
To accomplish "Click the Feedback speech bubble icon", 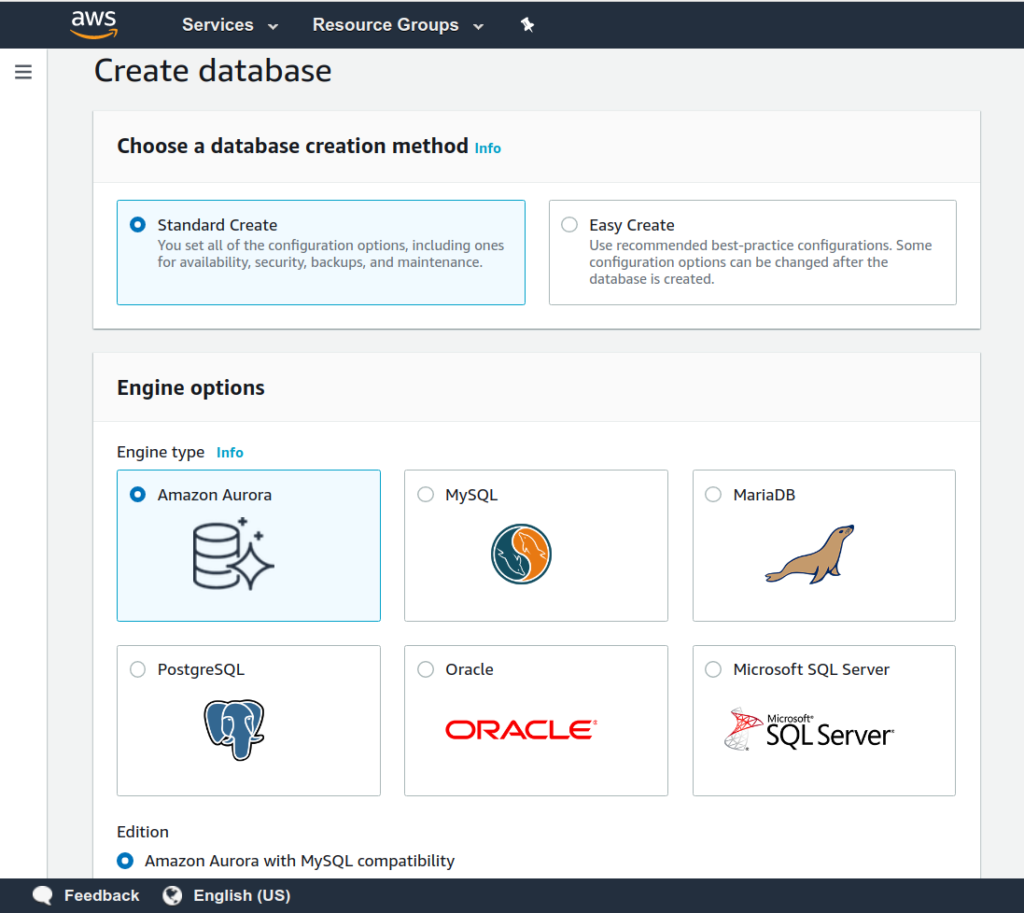I will (x=42, y=895).
